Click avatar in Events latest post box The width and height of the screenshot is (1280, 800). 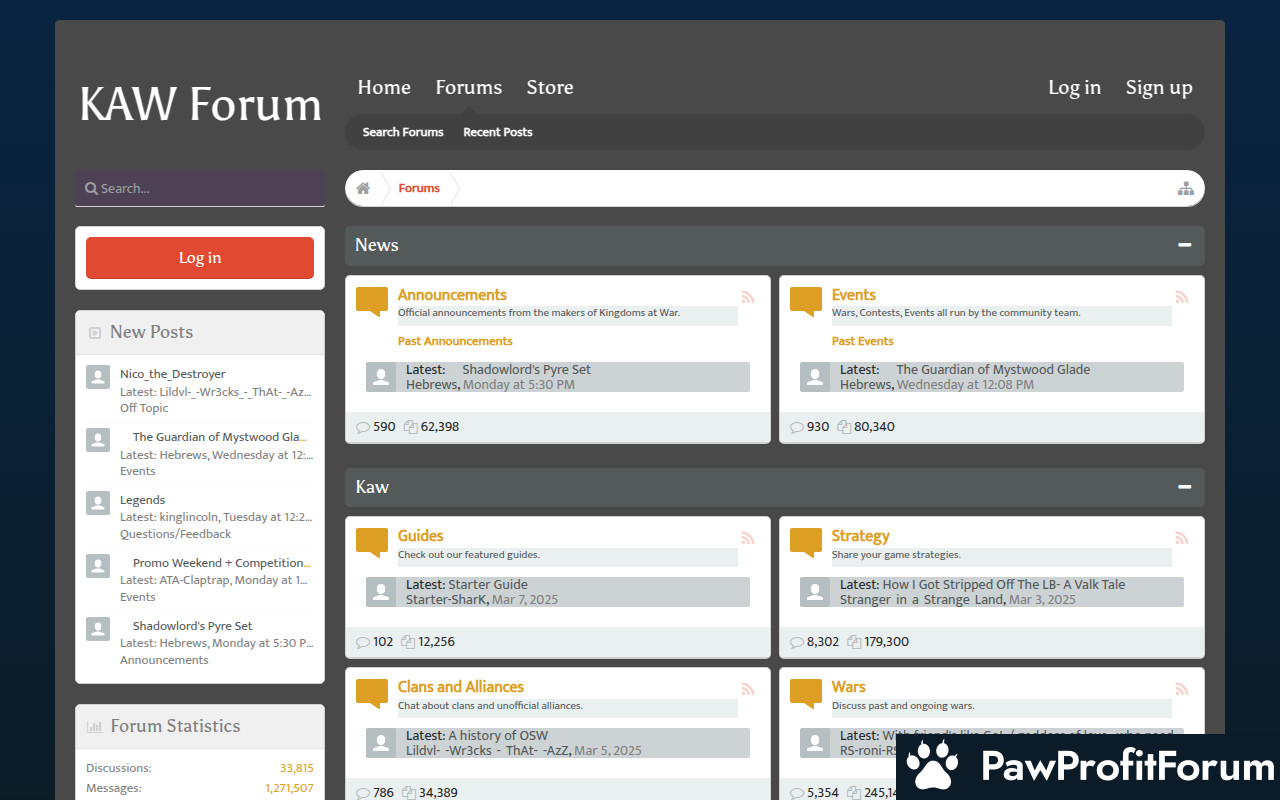(x=815, y=377)
